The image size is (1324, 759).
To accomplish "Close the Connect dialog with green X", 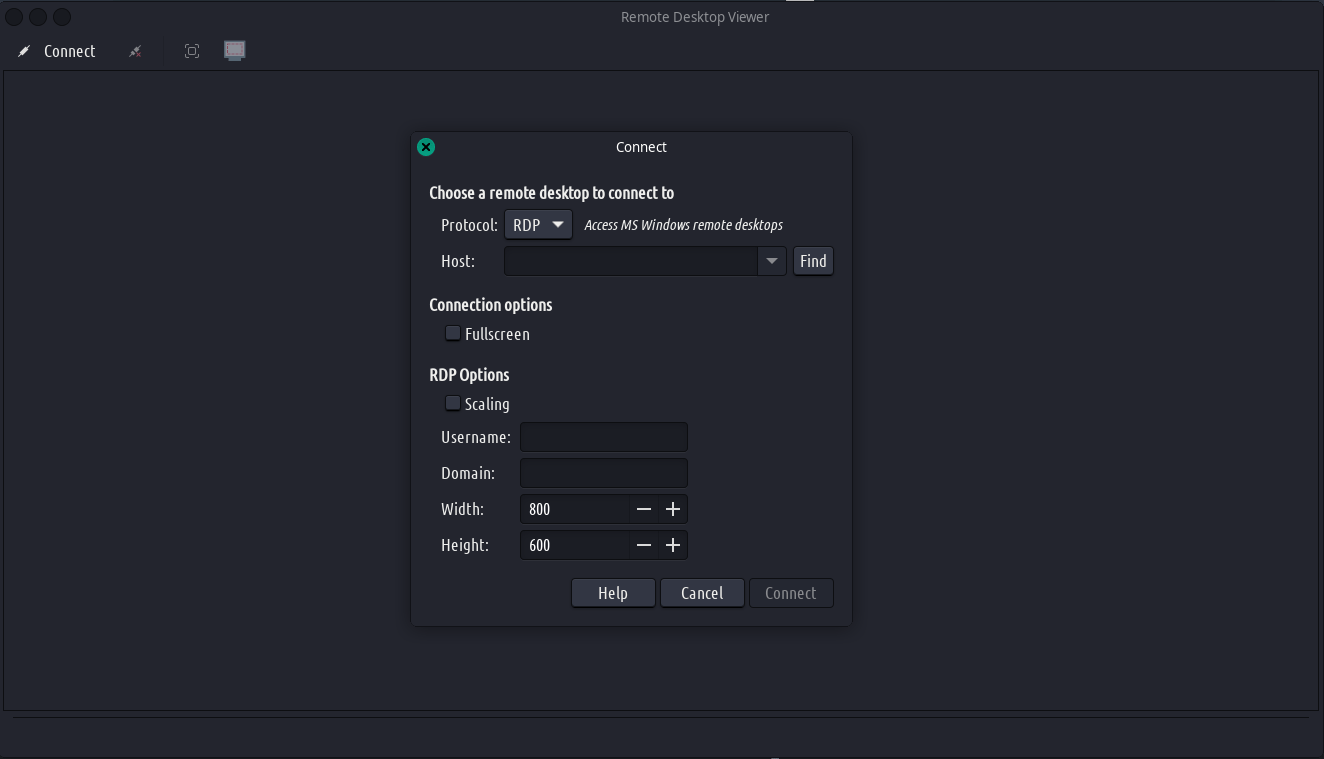I will point(426,147).
